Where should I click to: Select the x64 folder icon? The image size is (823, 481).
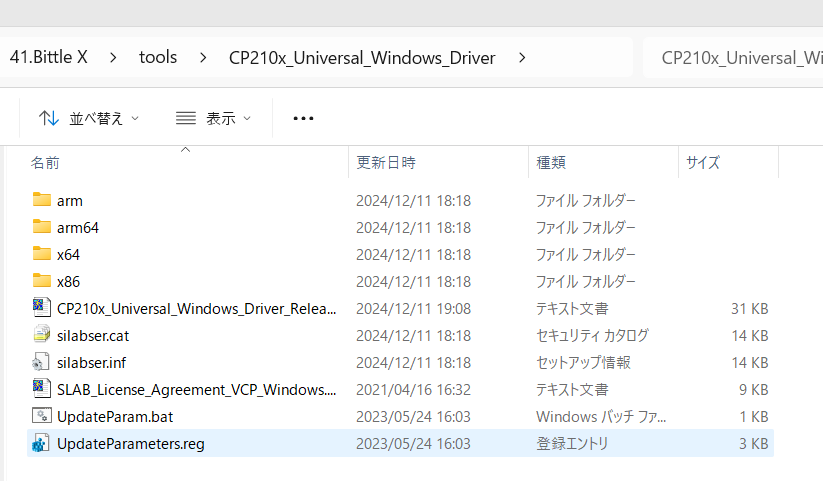click(x=42, y=254)
